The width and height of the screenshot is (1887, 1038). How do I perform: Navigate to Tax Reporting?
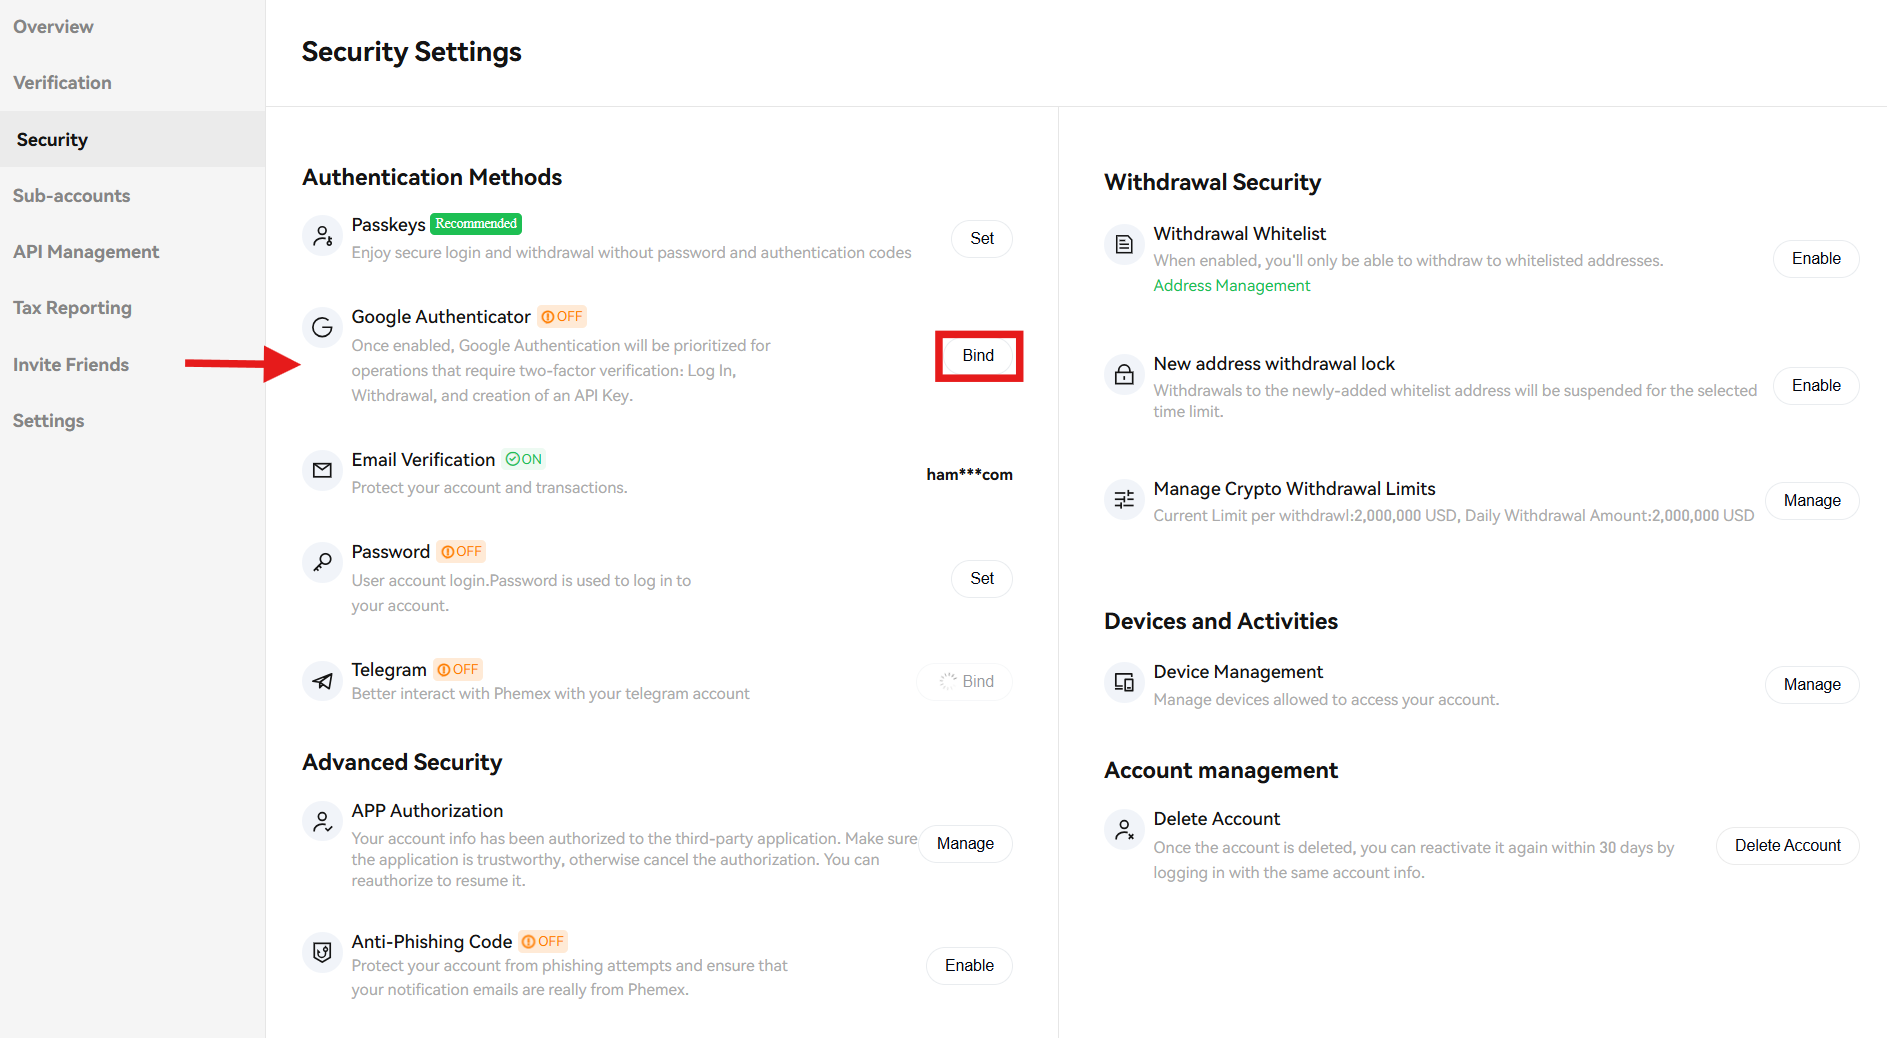[x=72, y=307]
